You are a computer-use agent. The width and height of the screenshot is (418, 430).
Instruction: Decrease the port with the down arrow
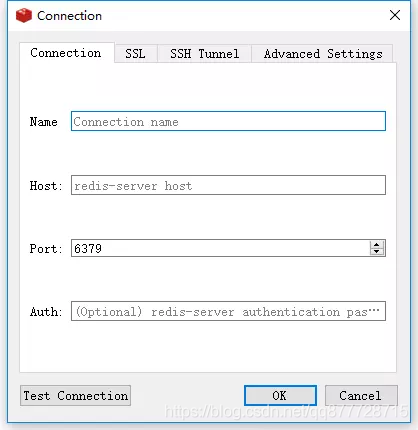[377, 252]
